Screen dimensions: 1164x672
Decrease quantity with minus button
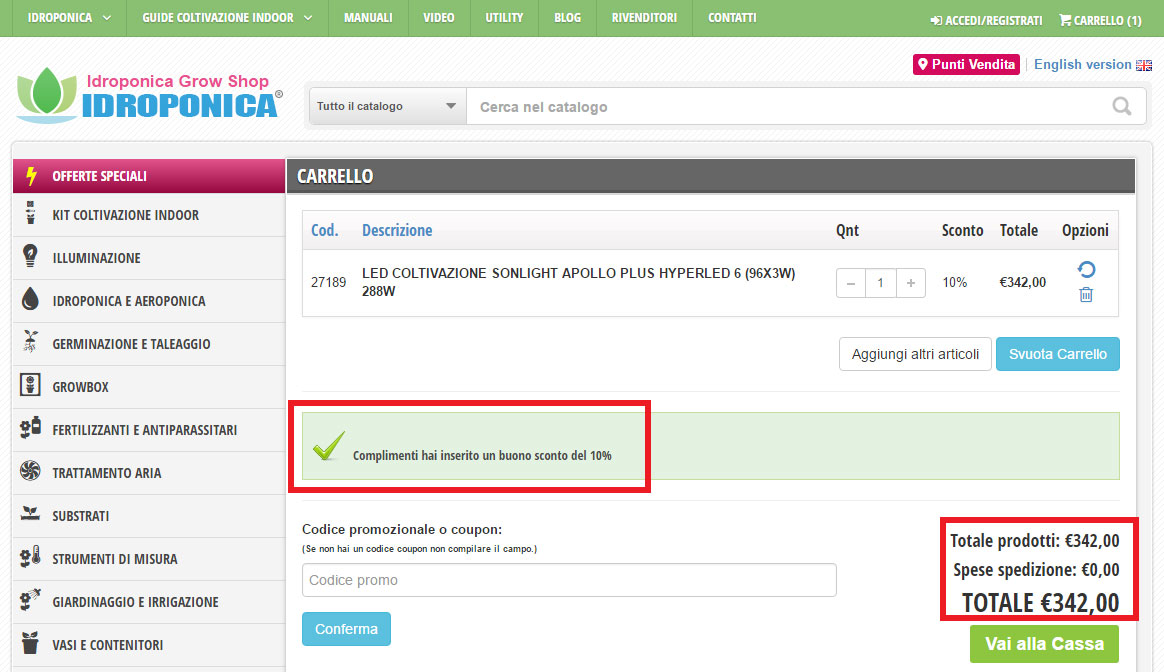(851, 283)
